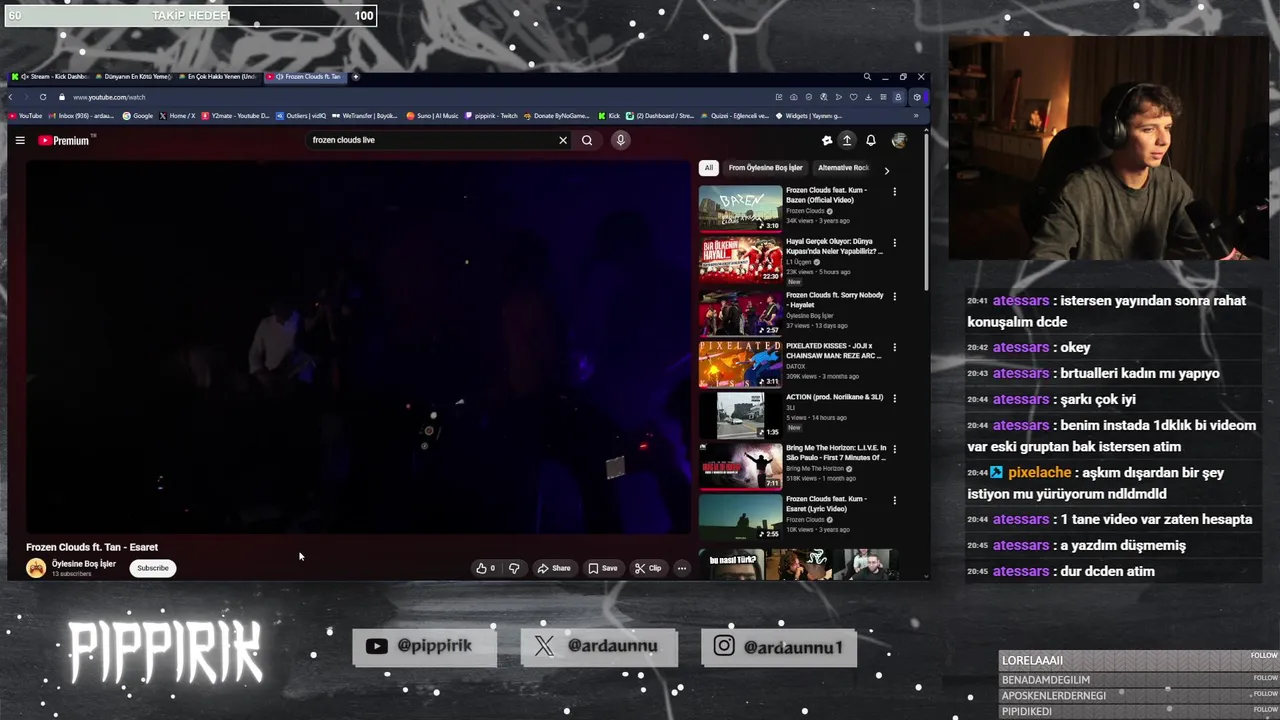Open ACTION prod. Norlikane thumbnail

point(740,414)
